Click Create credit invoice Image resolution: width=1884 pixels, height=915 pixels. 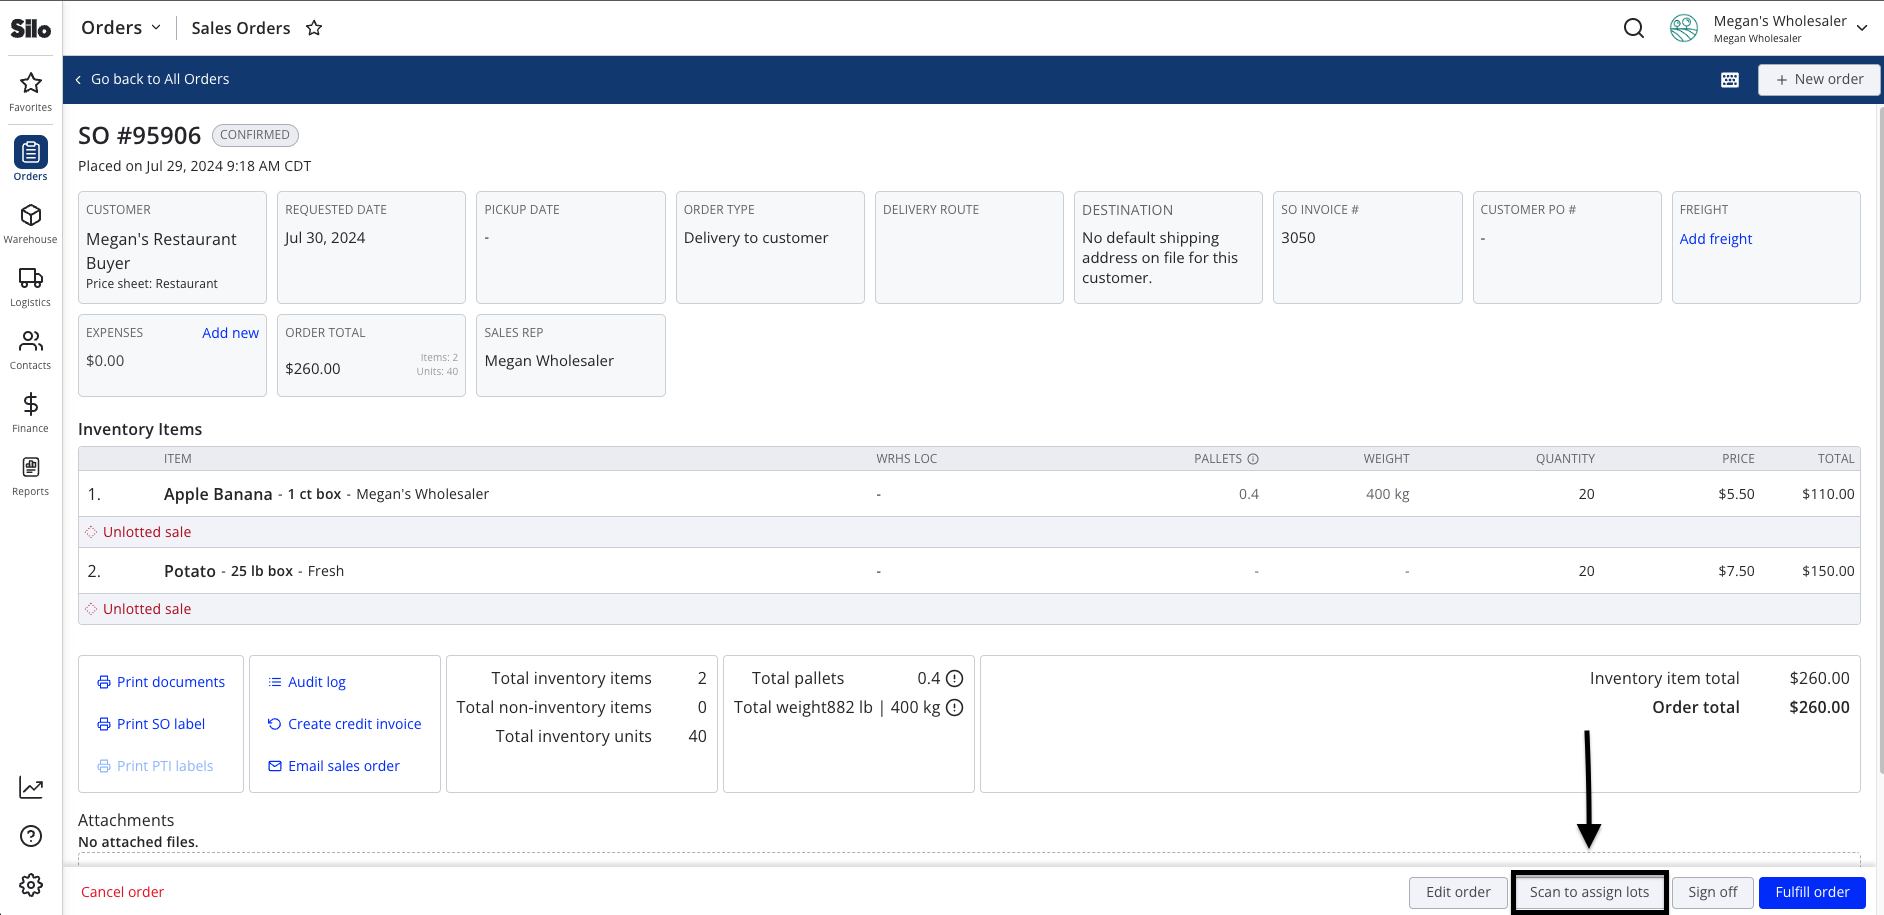(345, 724)
